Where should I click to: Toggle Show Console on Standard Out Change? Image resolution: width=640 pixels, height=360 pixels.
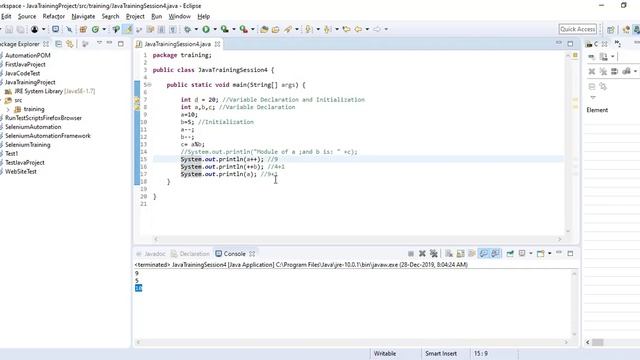click(x=484, y=253)
